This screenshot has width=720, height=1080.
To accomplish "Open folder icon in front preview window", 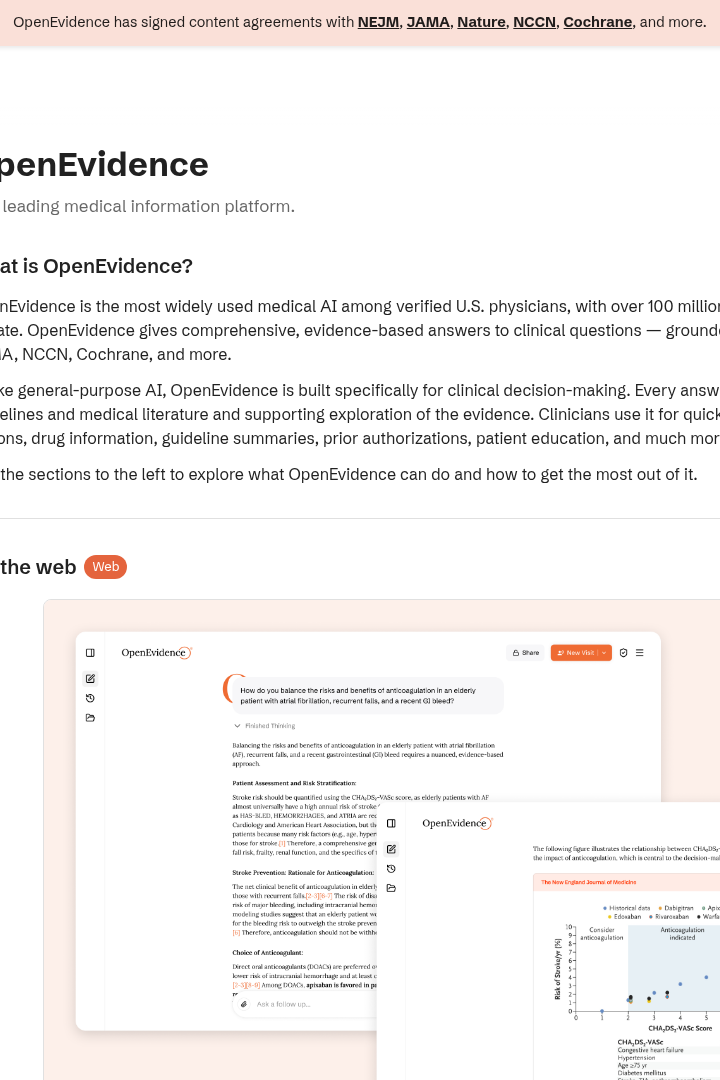I will pyautogui.click(x=391, y=889).
